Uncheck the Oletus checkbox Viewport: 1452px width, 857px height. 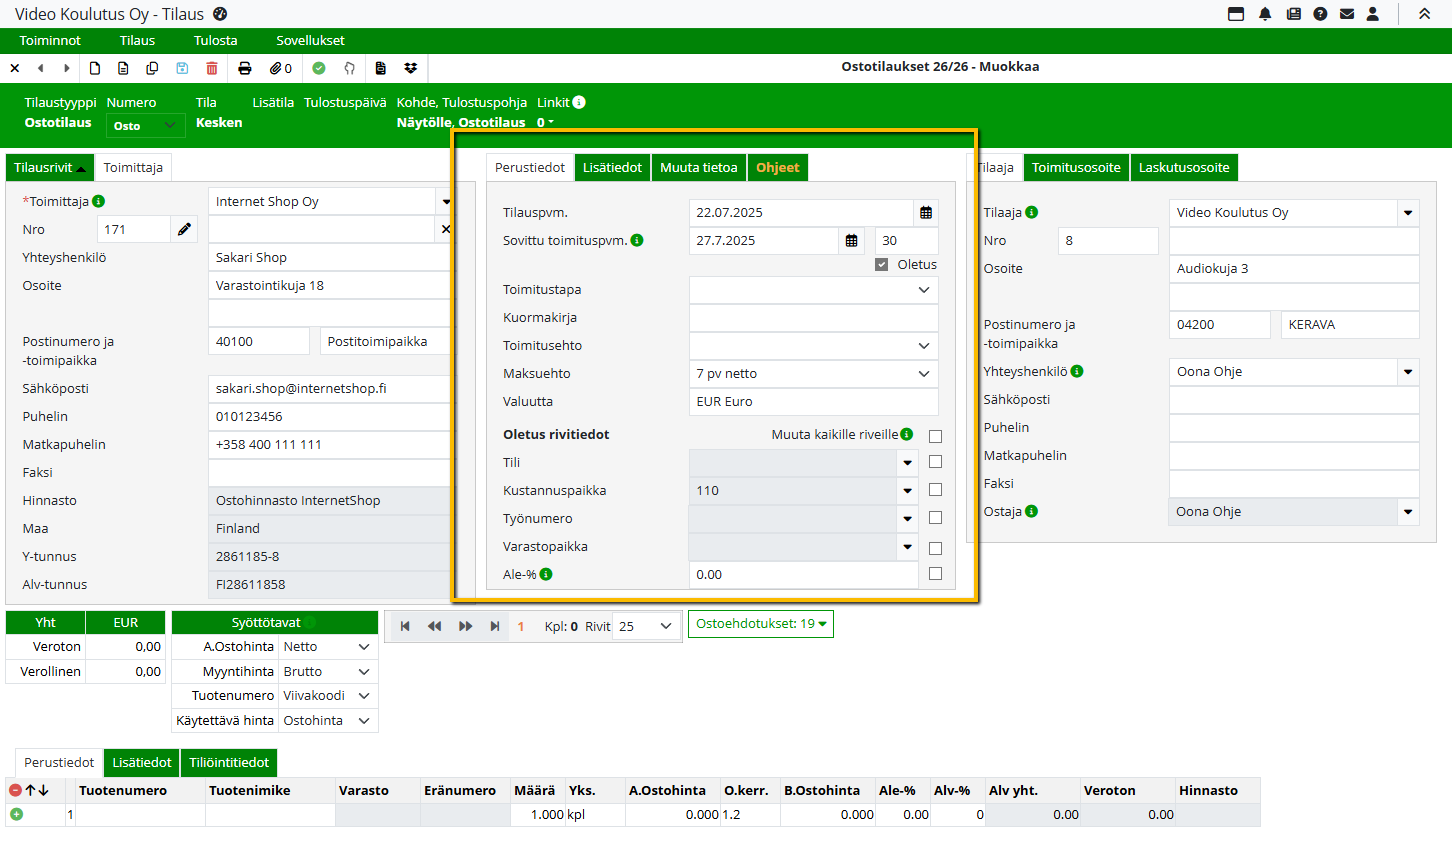[x=881, y=265]
